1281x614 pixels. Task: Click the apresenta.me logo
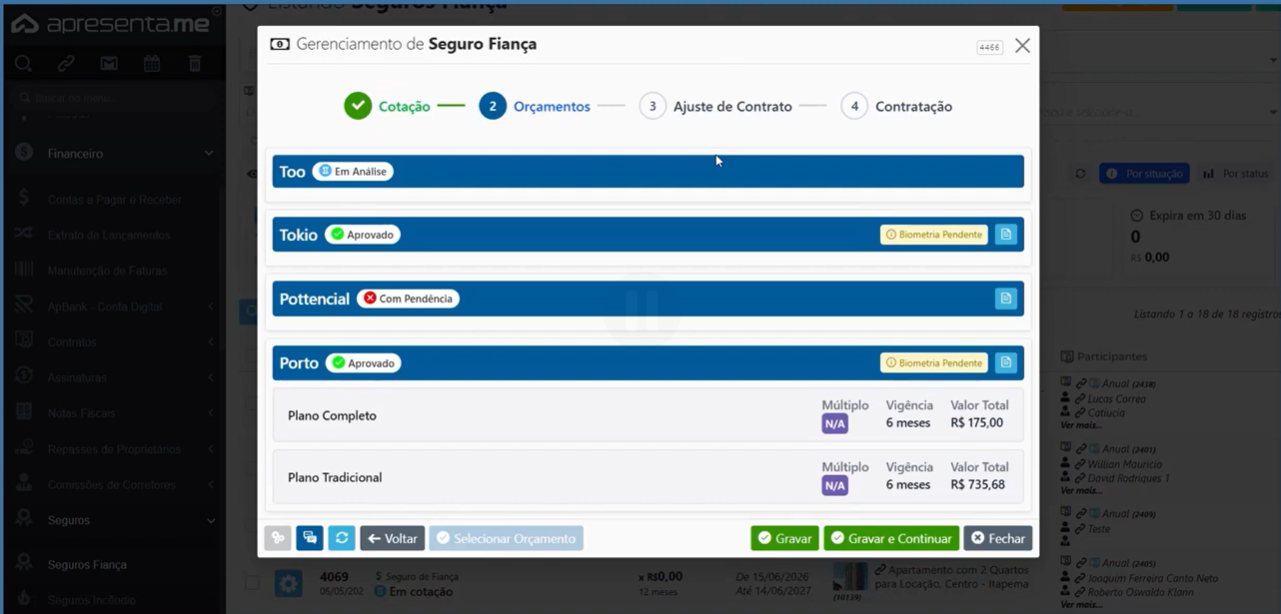111,24
